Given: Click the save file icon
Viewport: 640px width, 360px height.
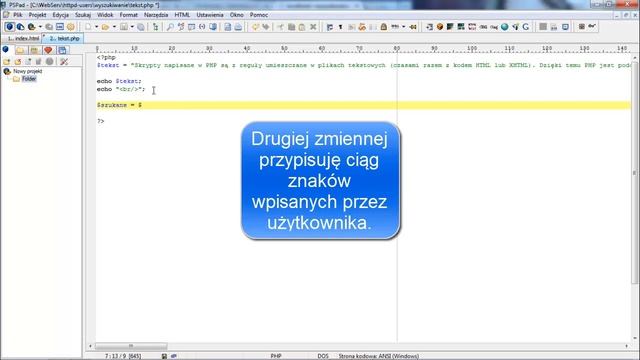Looking at the screenshot, I should [124, 27].
